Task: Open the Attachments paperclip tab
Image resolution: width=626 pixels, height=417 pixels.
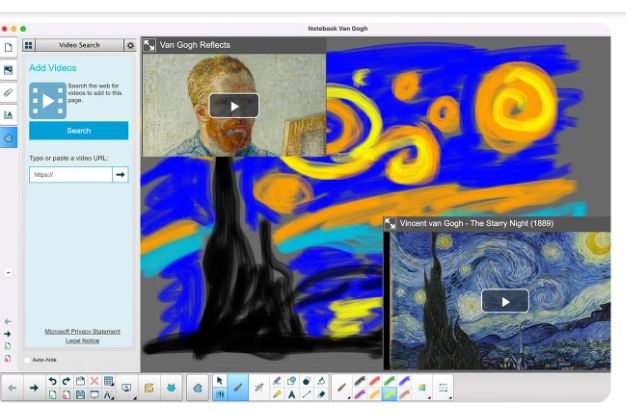Action: pyautogui.click(x=9, y=92)
